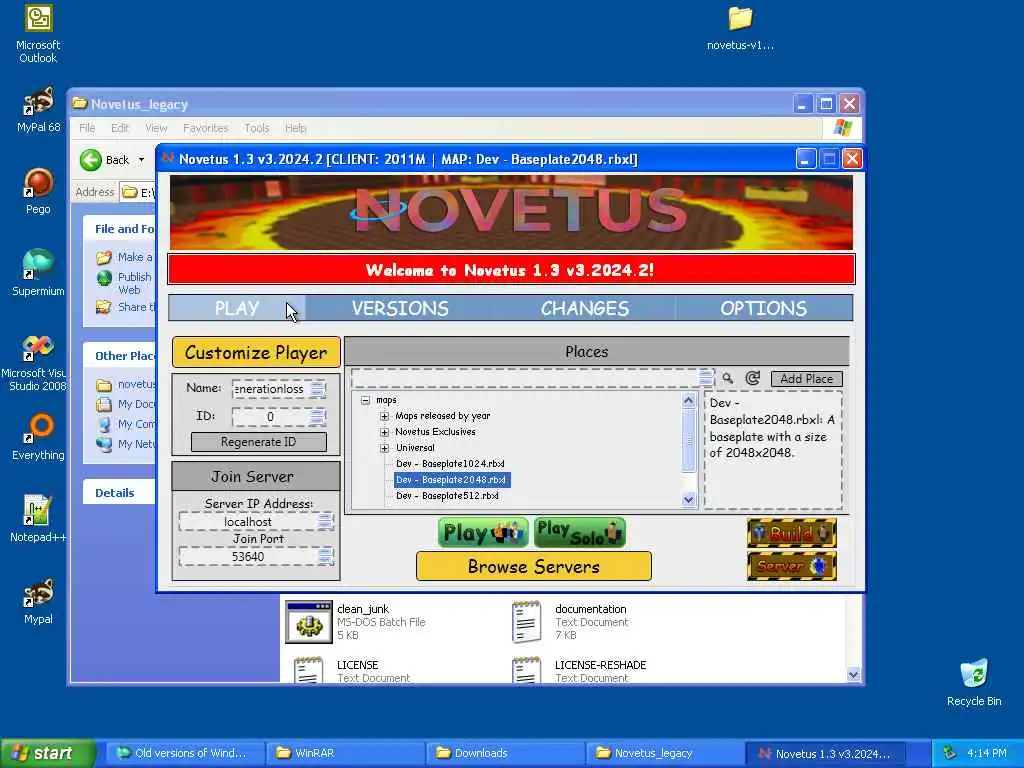Click the Customize Player button
Screen dimensions: 1024x768
click(x=256, y=353)
